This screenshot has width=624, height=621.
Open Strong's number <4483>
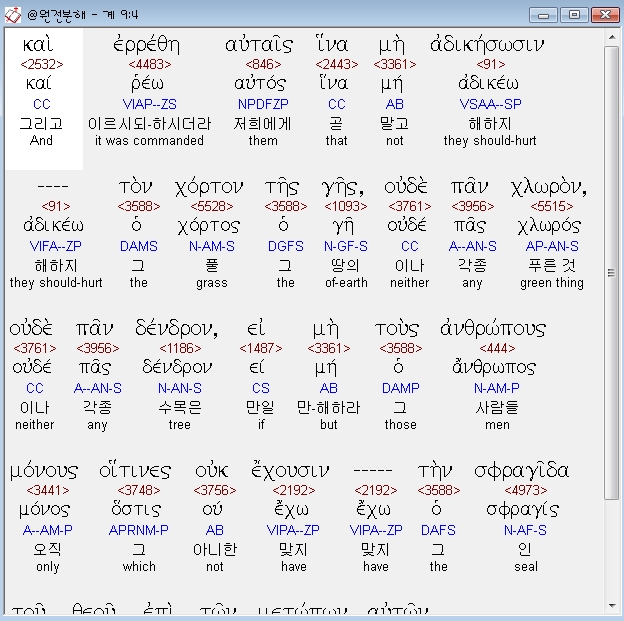pyautogui.click(x=150, y=64)
